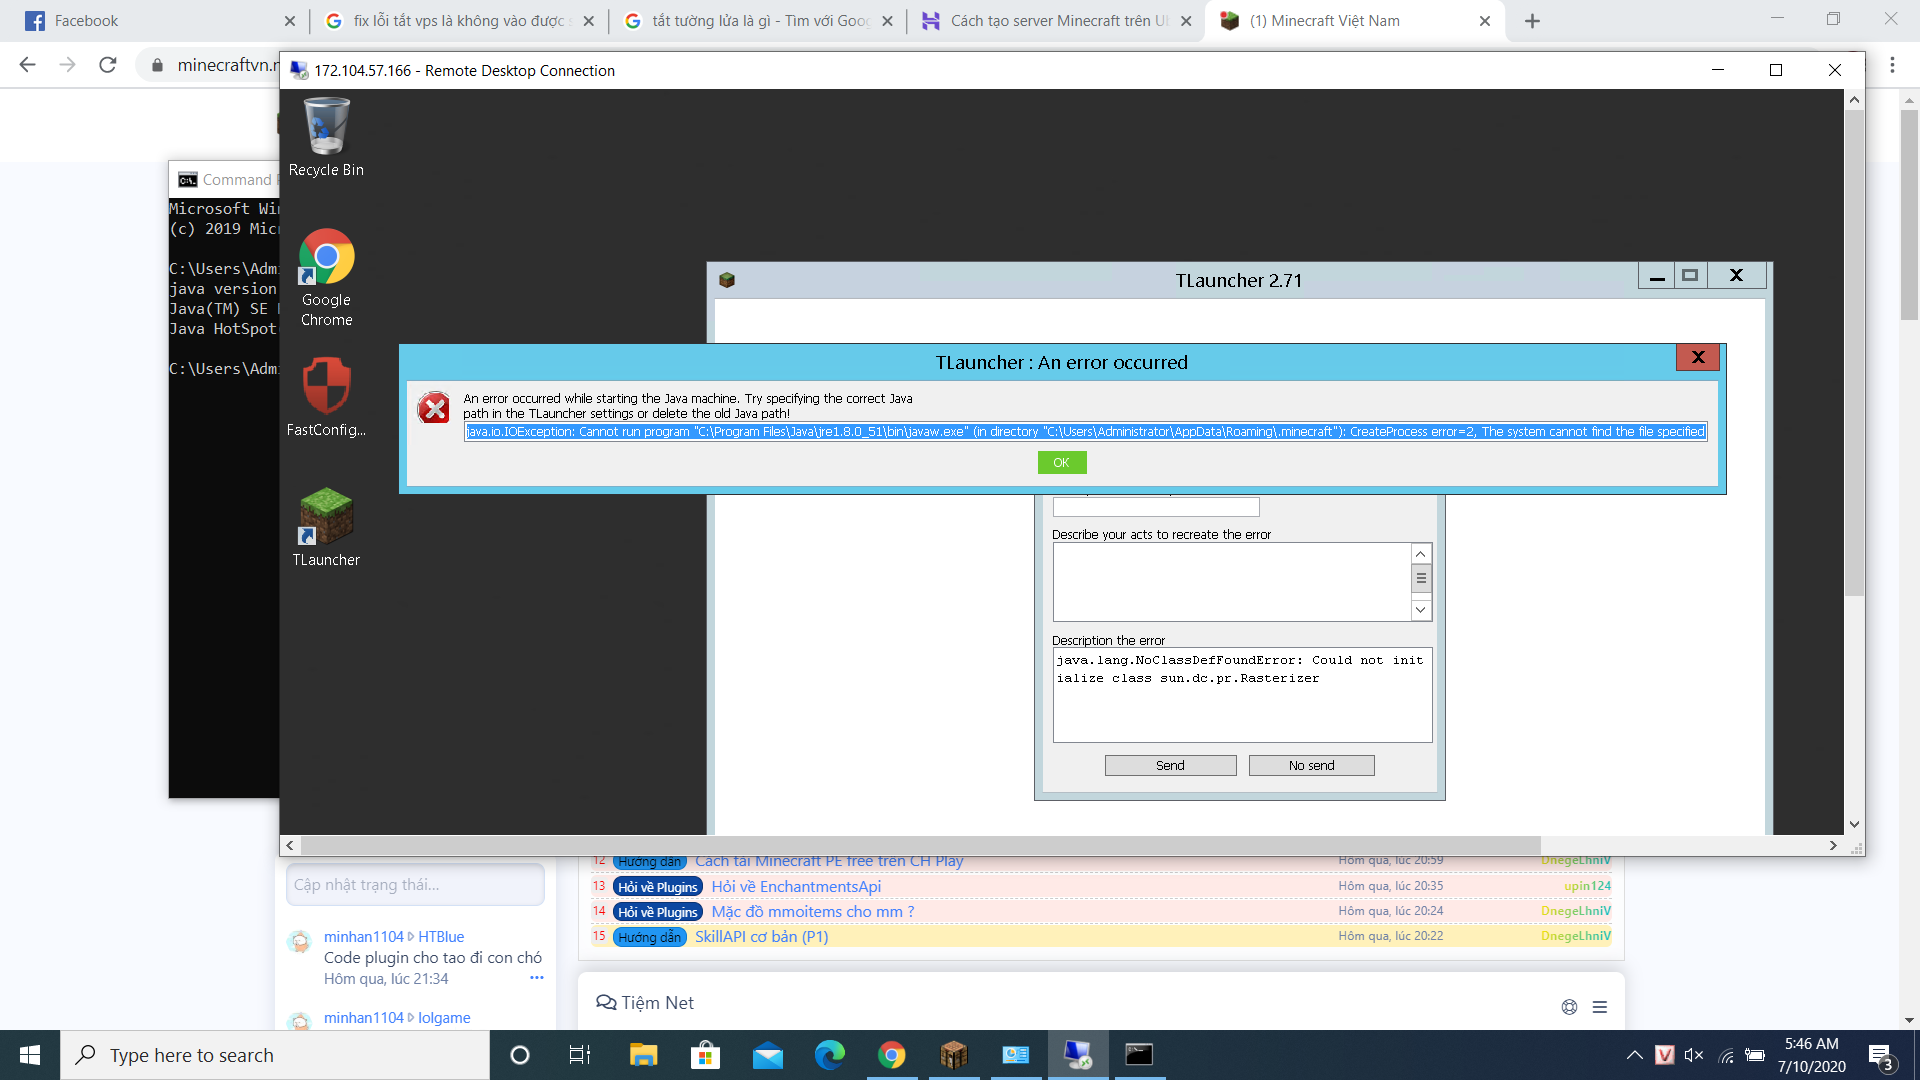
Task: Open the FastConfig shield desktop icon
Action: 326,387
